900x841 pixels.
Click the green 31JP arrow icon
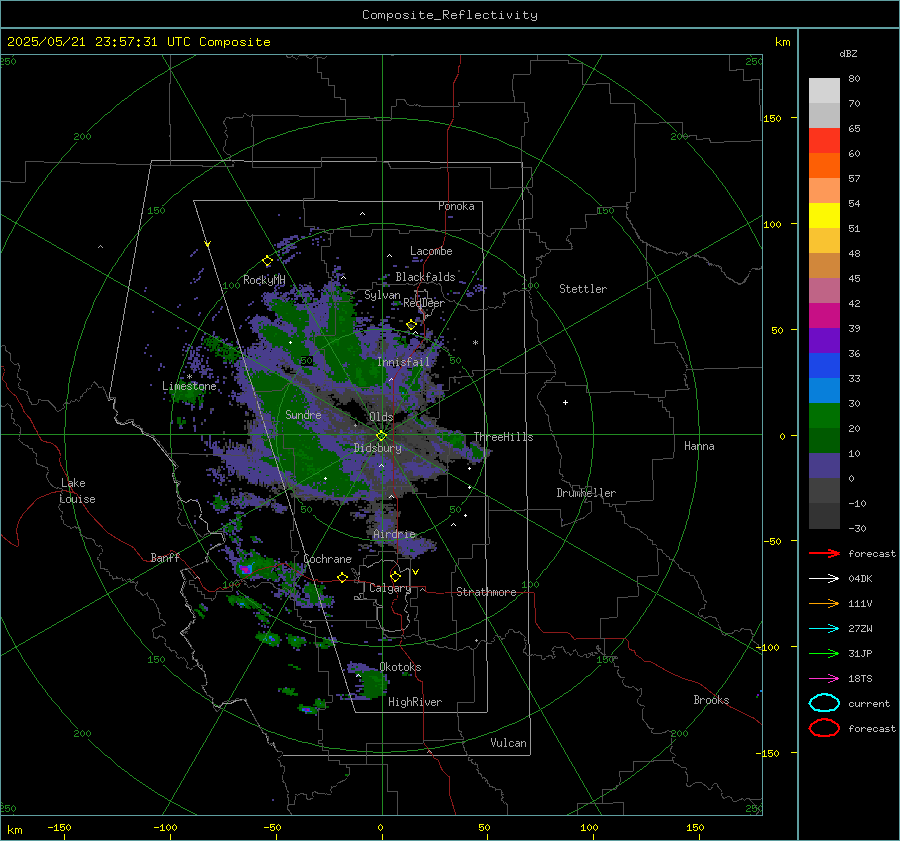tap(824, 653)
